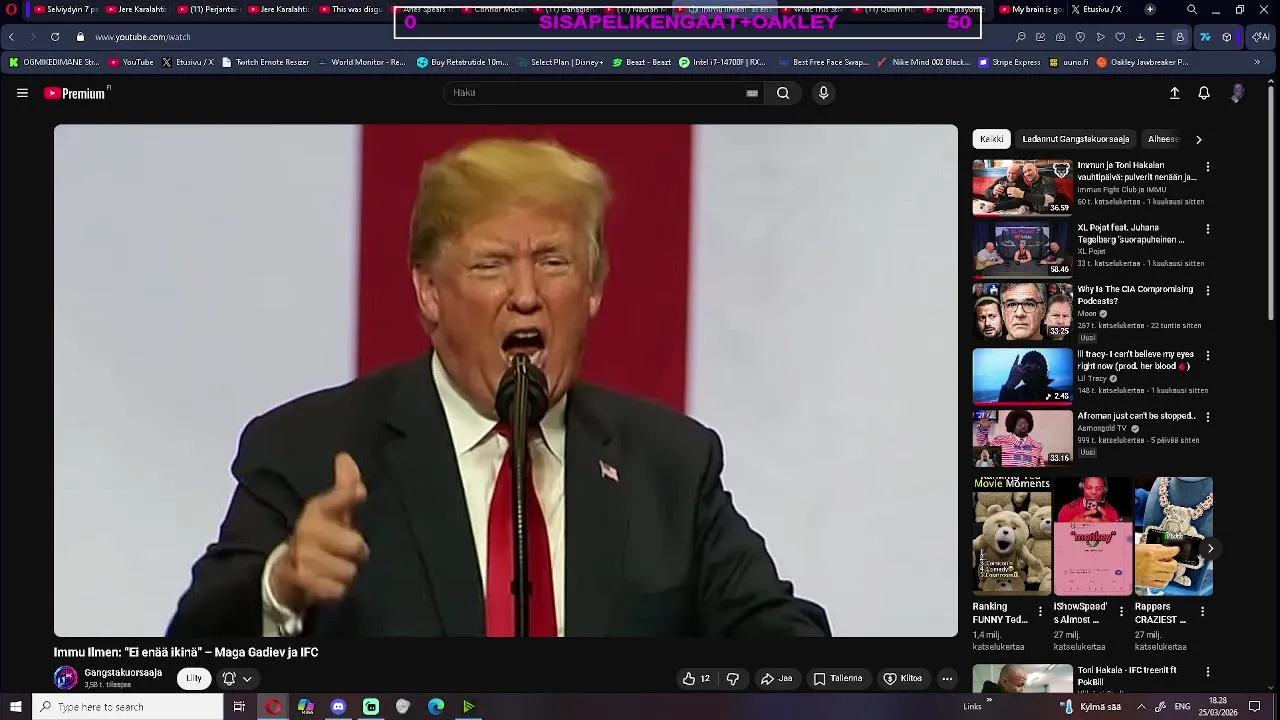Image resolution: width=1280 pixels, height=720 pixels.
Task: Open lil tracy video thumbnail
Action: [x=1022, y=375]
